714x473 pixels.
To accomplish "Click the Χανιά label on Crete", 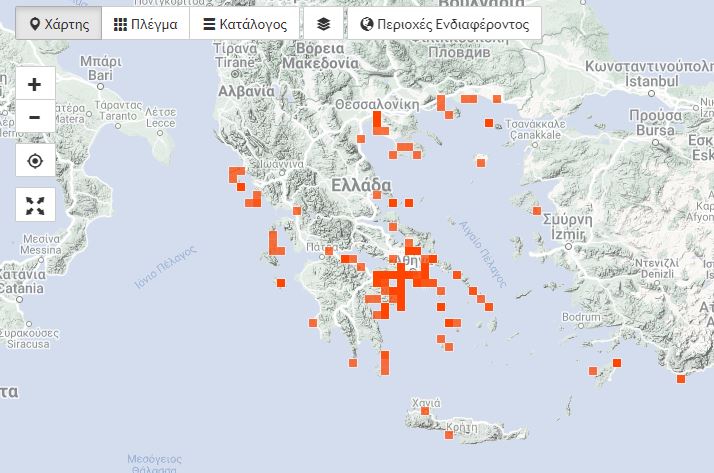I will coord(426,403).
